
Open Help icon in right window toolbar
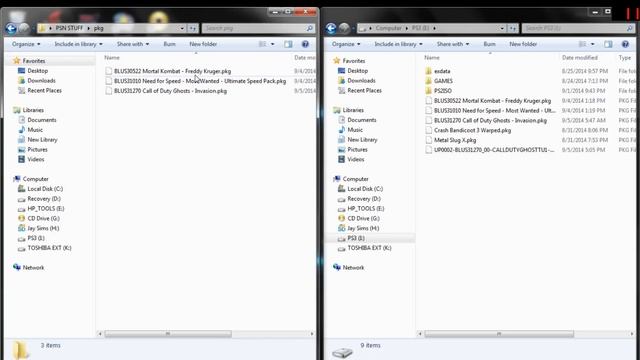point(625,44)
